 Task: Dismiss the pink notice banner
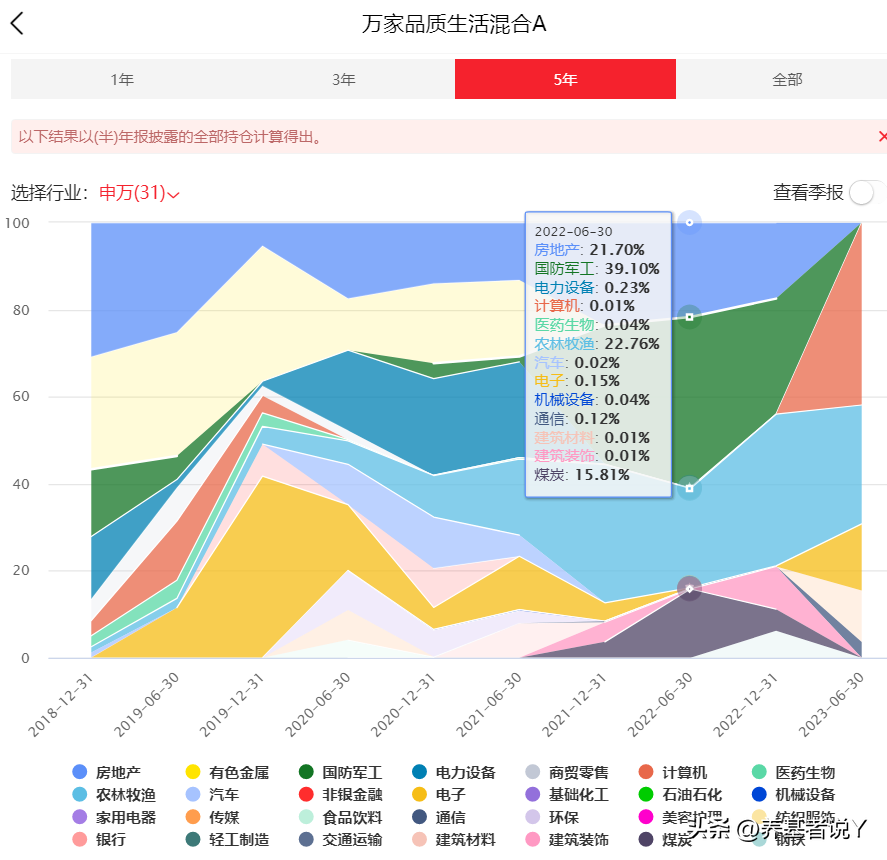tap(882, 136)
